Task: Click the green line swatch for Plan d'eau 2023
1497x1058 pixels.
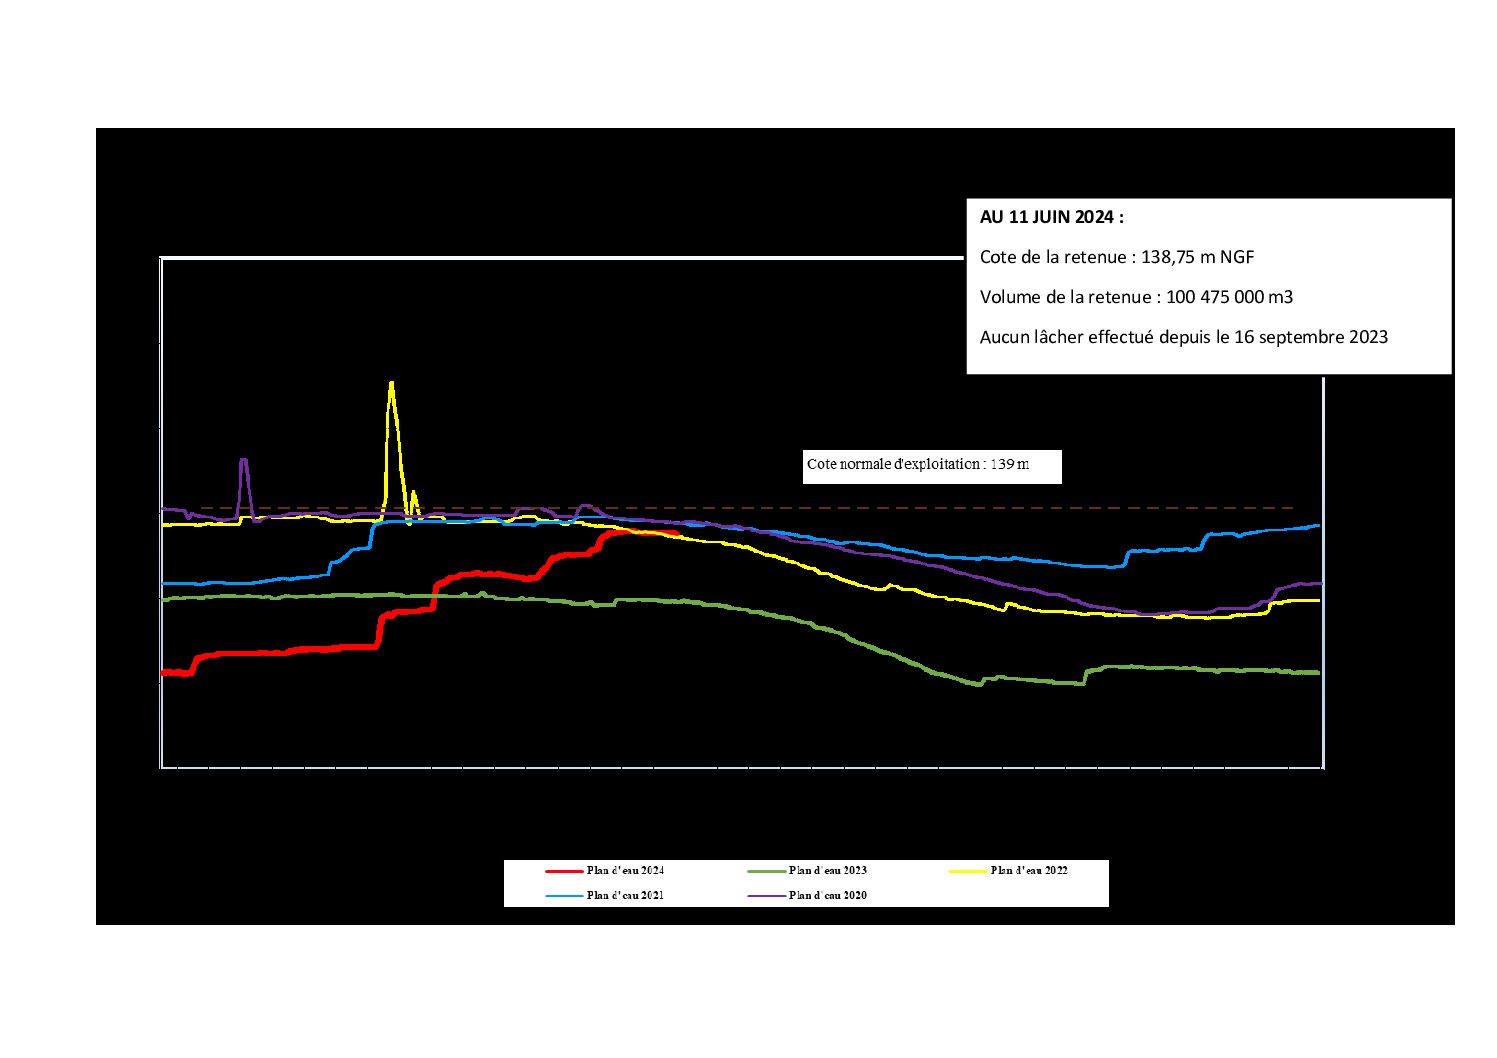Action: (766, 871)
